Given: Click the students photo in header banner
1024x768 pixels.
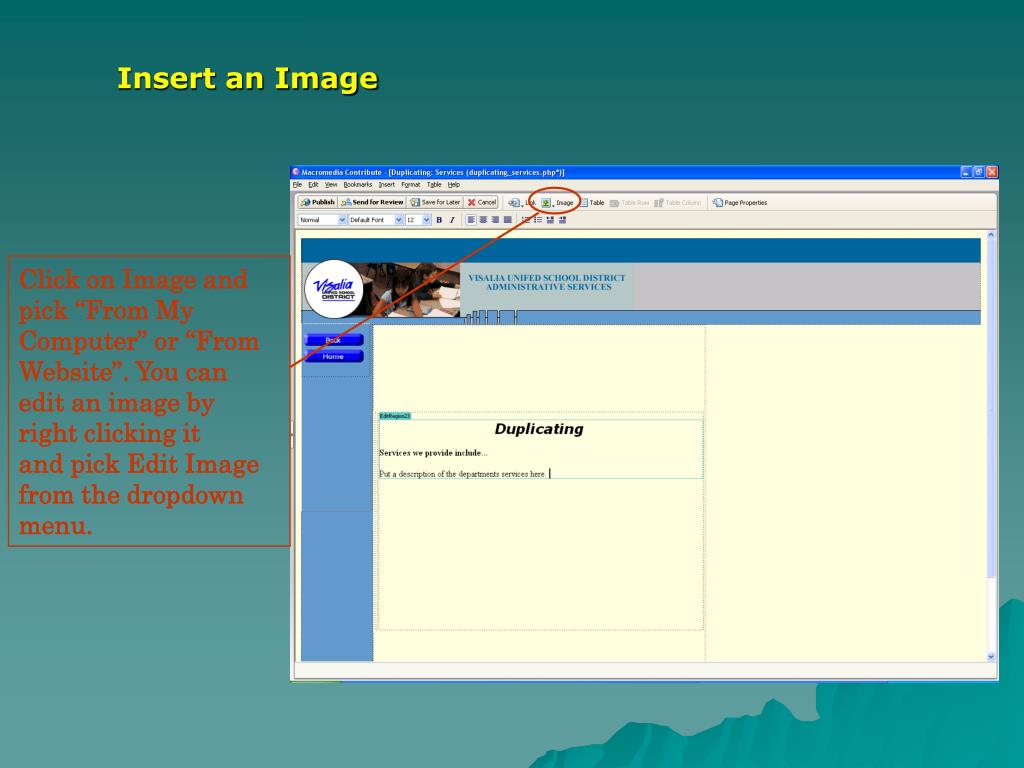Looking at the screenshot, I should coord(411,289).
